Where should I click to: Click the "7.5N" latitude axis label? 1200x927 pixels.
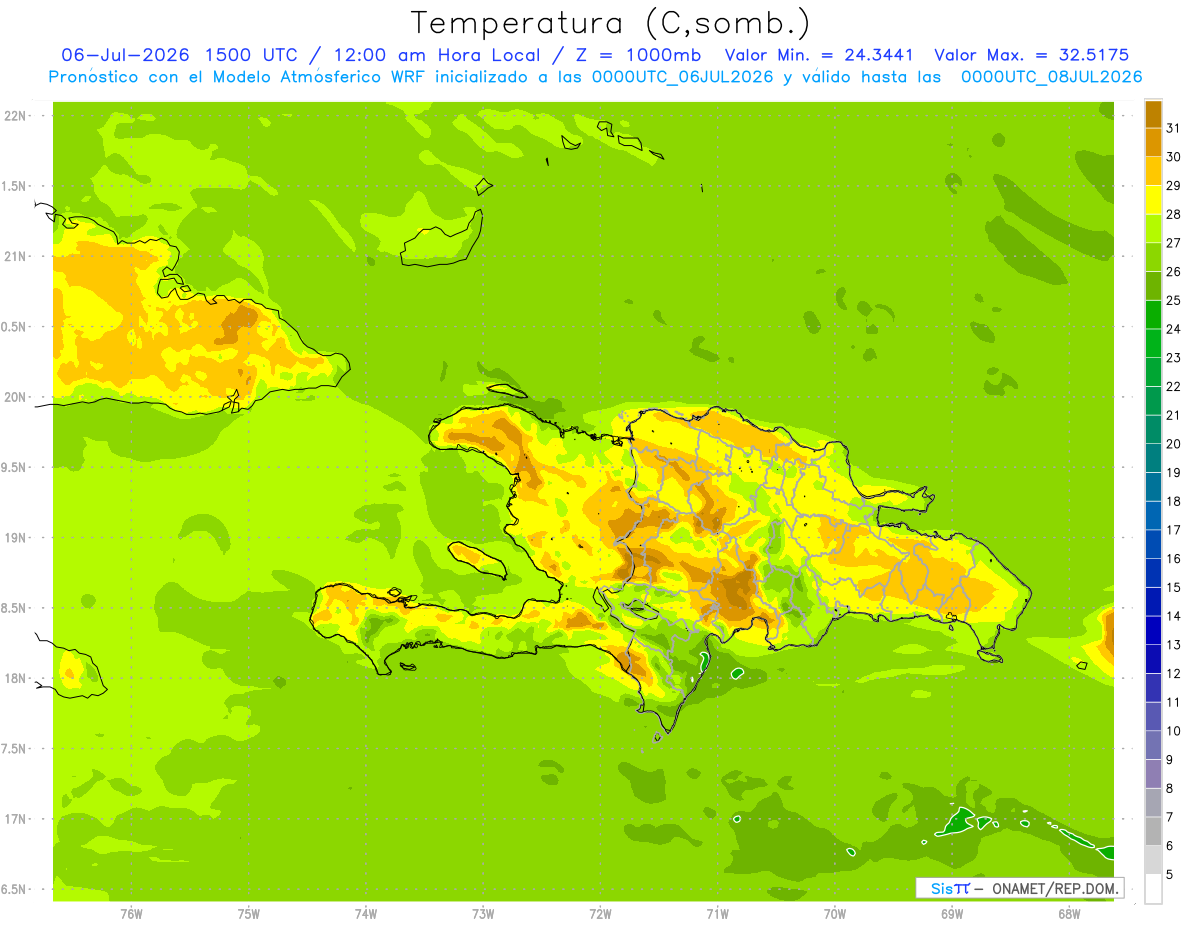click(x=14, y=748)
